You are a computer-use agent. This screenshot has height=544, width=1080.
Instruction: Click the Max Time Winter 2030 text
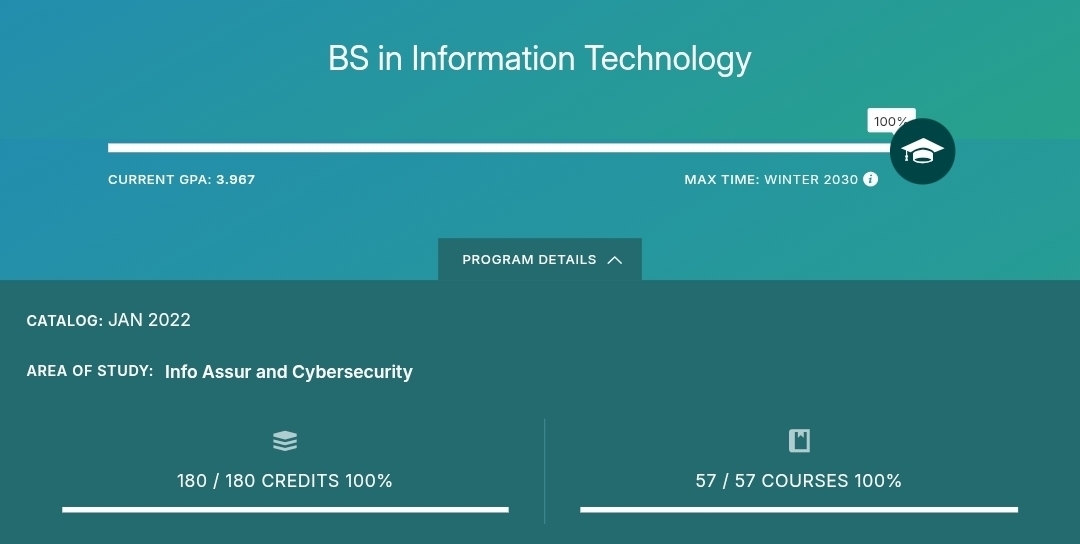771,180
